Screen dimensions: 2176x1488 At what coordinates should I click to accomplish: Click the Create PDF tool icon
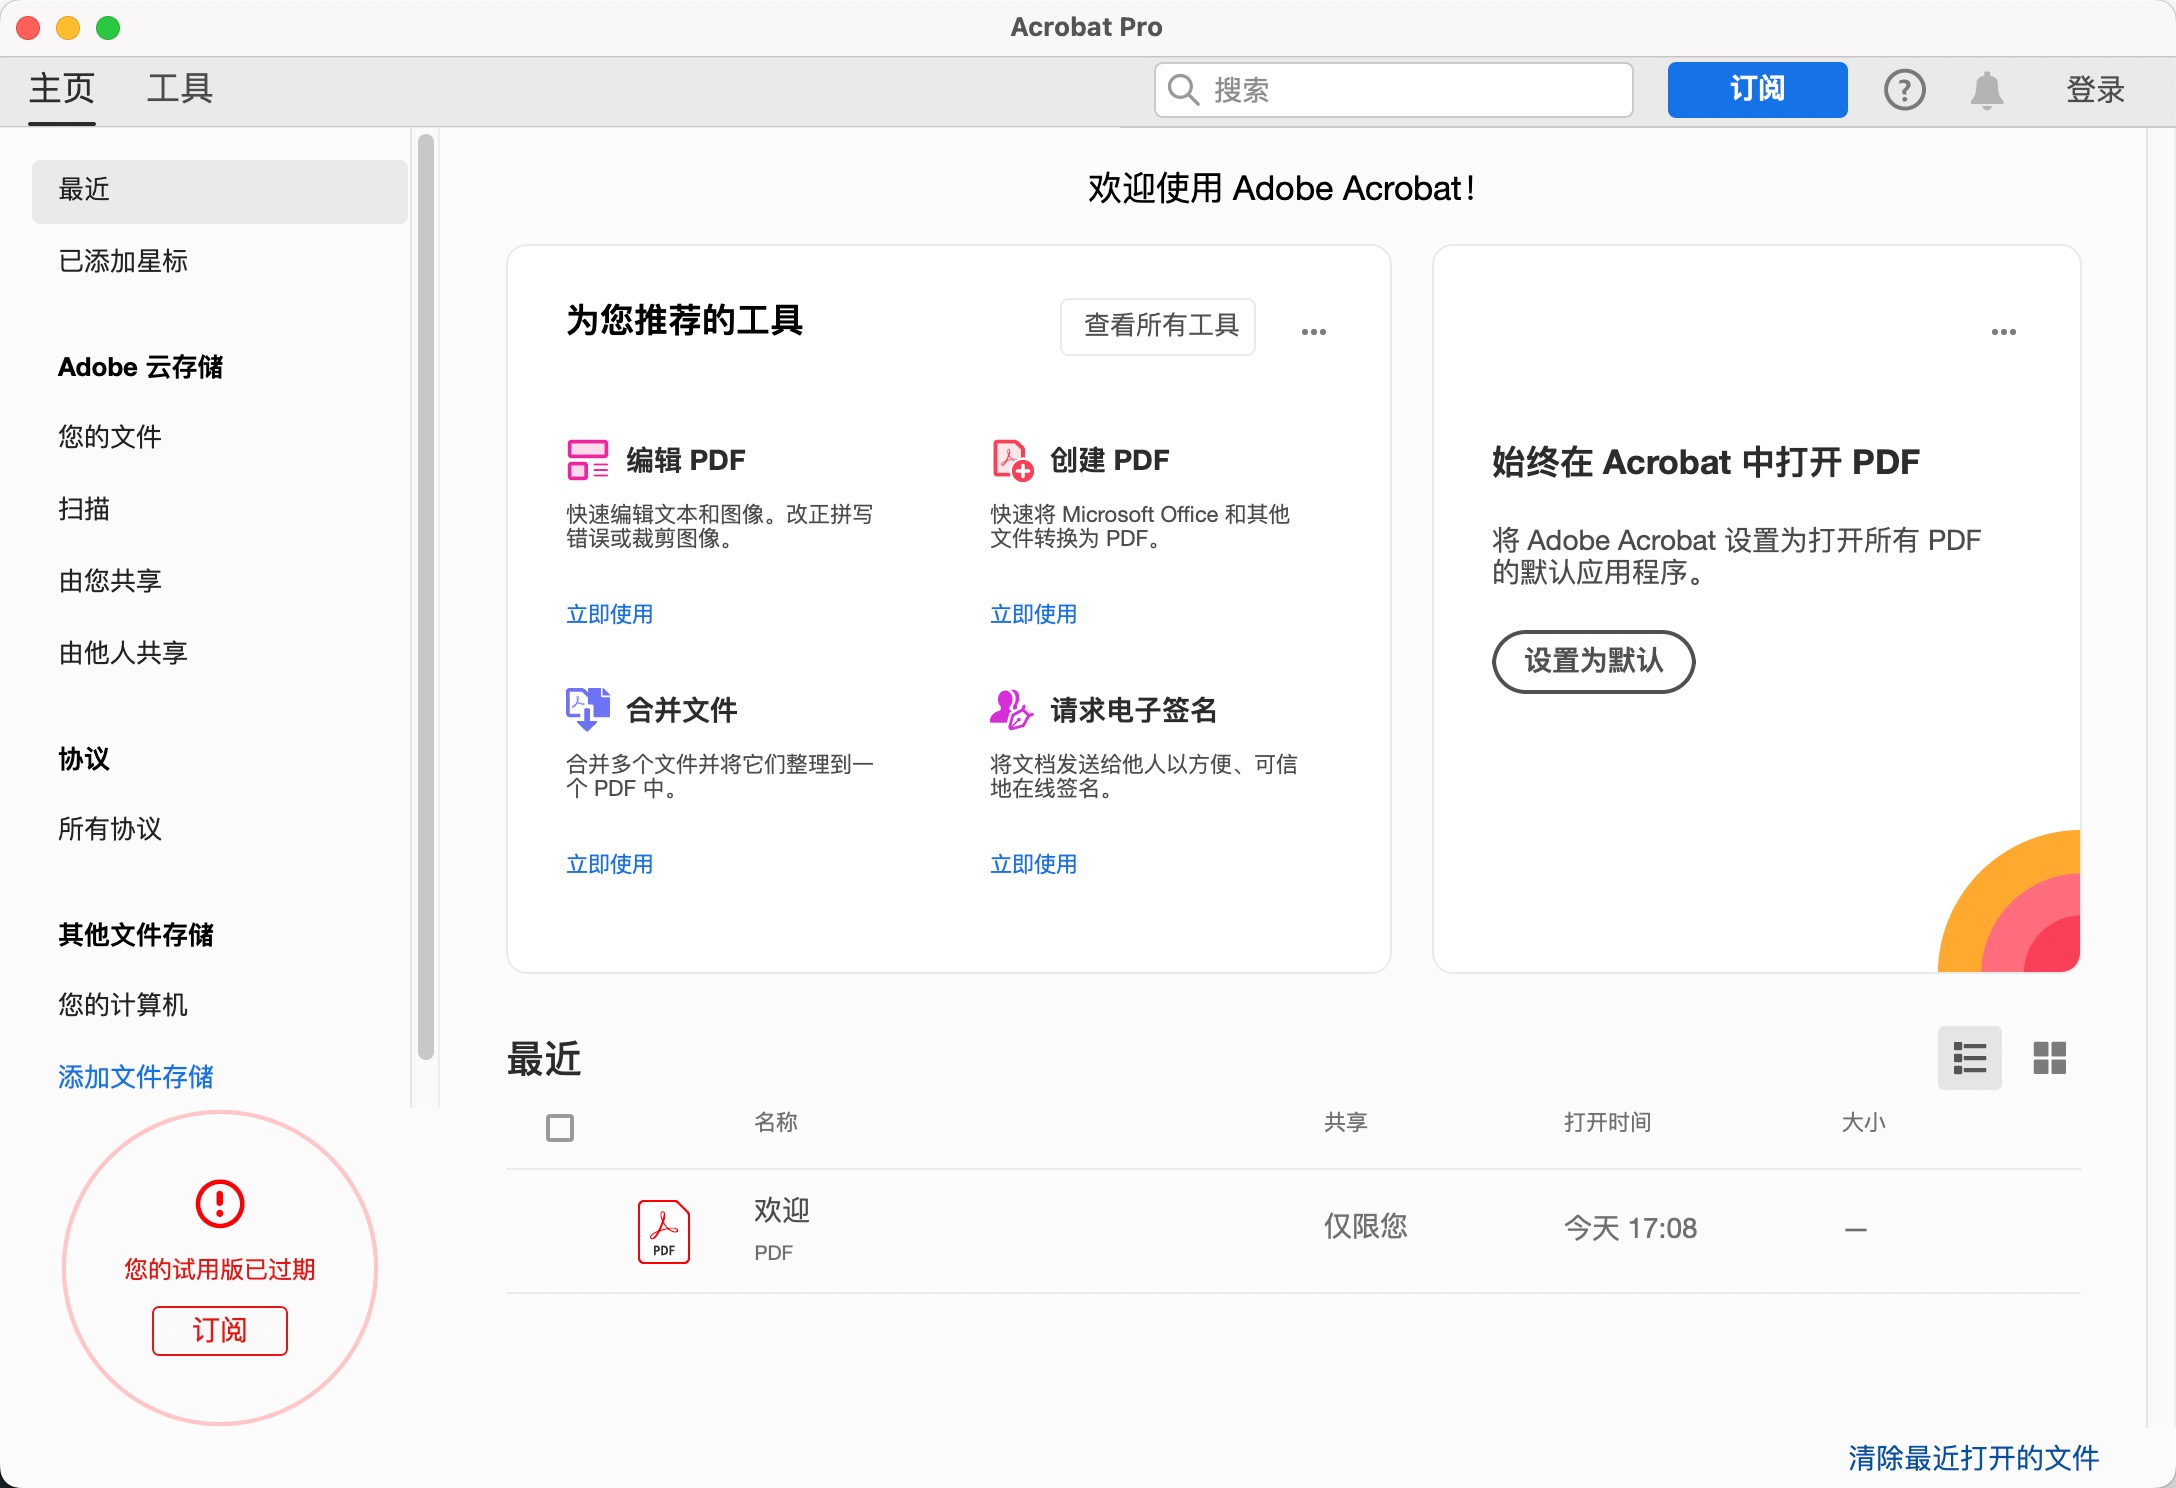coord(1012,460)
